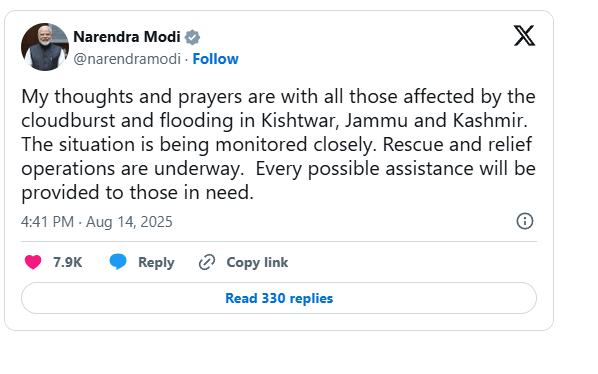
Task: Open the circled info icon beside the timestamp
Action: (525, 221)
